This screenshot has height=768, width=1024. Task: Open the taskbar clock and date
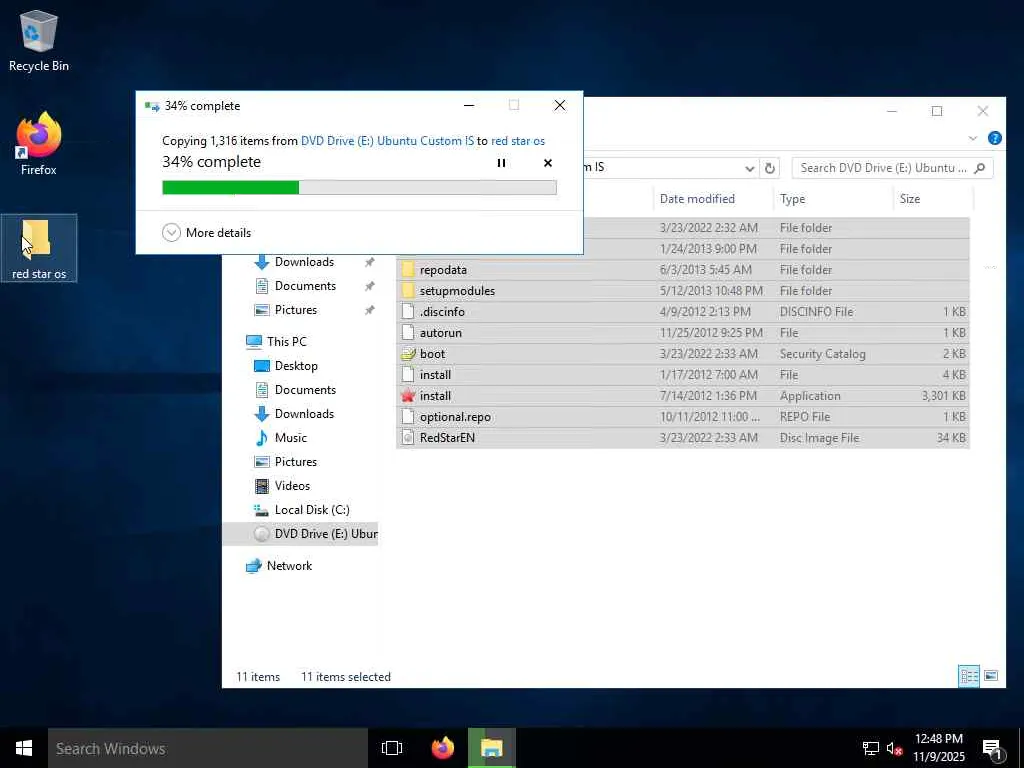click(938, 748)
